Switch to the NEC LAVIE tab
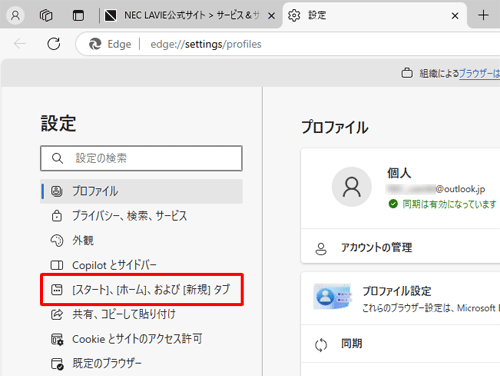The width and height of the screenshot is (500, 376). pos(190,15)
